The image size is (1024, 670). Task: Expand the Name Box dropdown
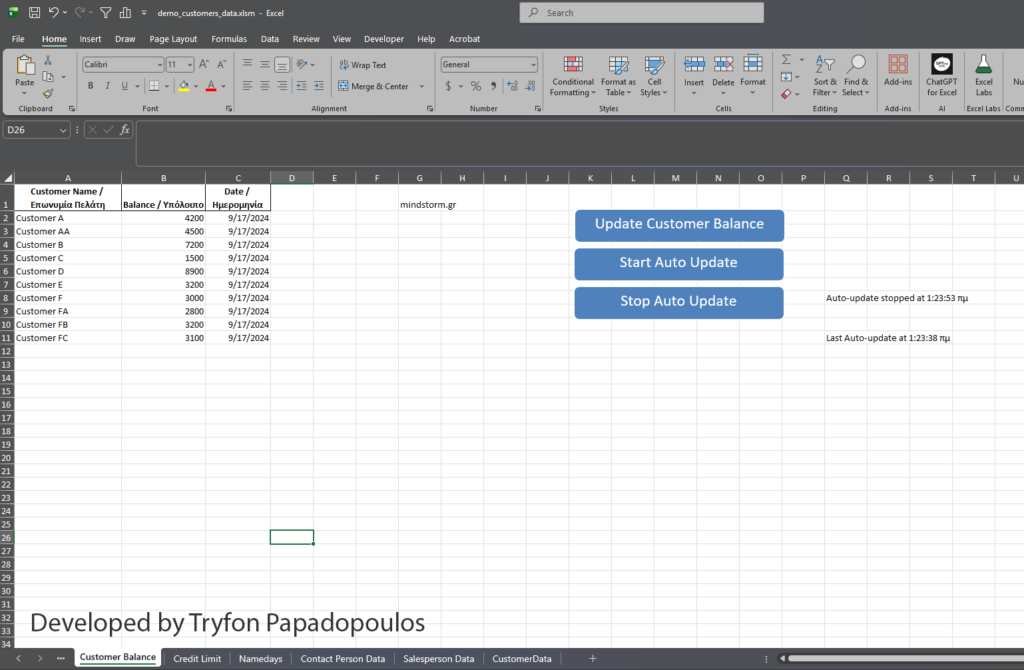[63, 130]
